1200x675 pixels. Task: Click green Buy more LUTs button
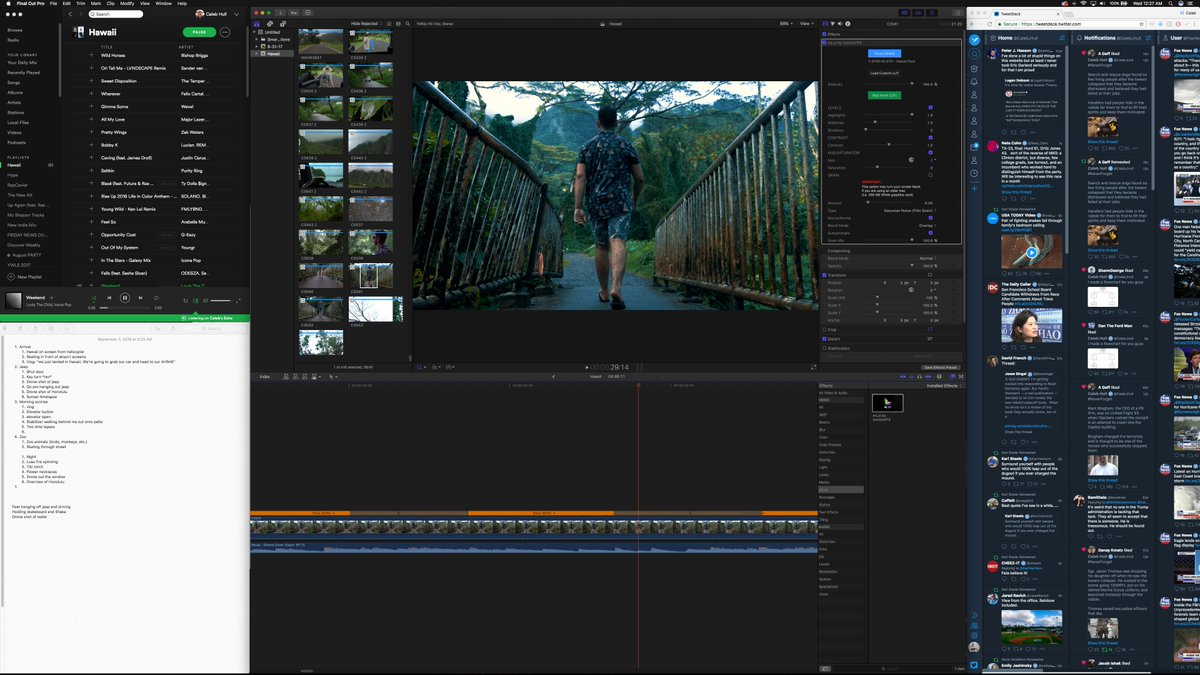(x=885, y=95)
